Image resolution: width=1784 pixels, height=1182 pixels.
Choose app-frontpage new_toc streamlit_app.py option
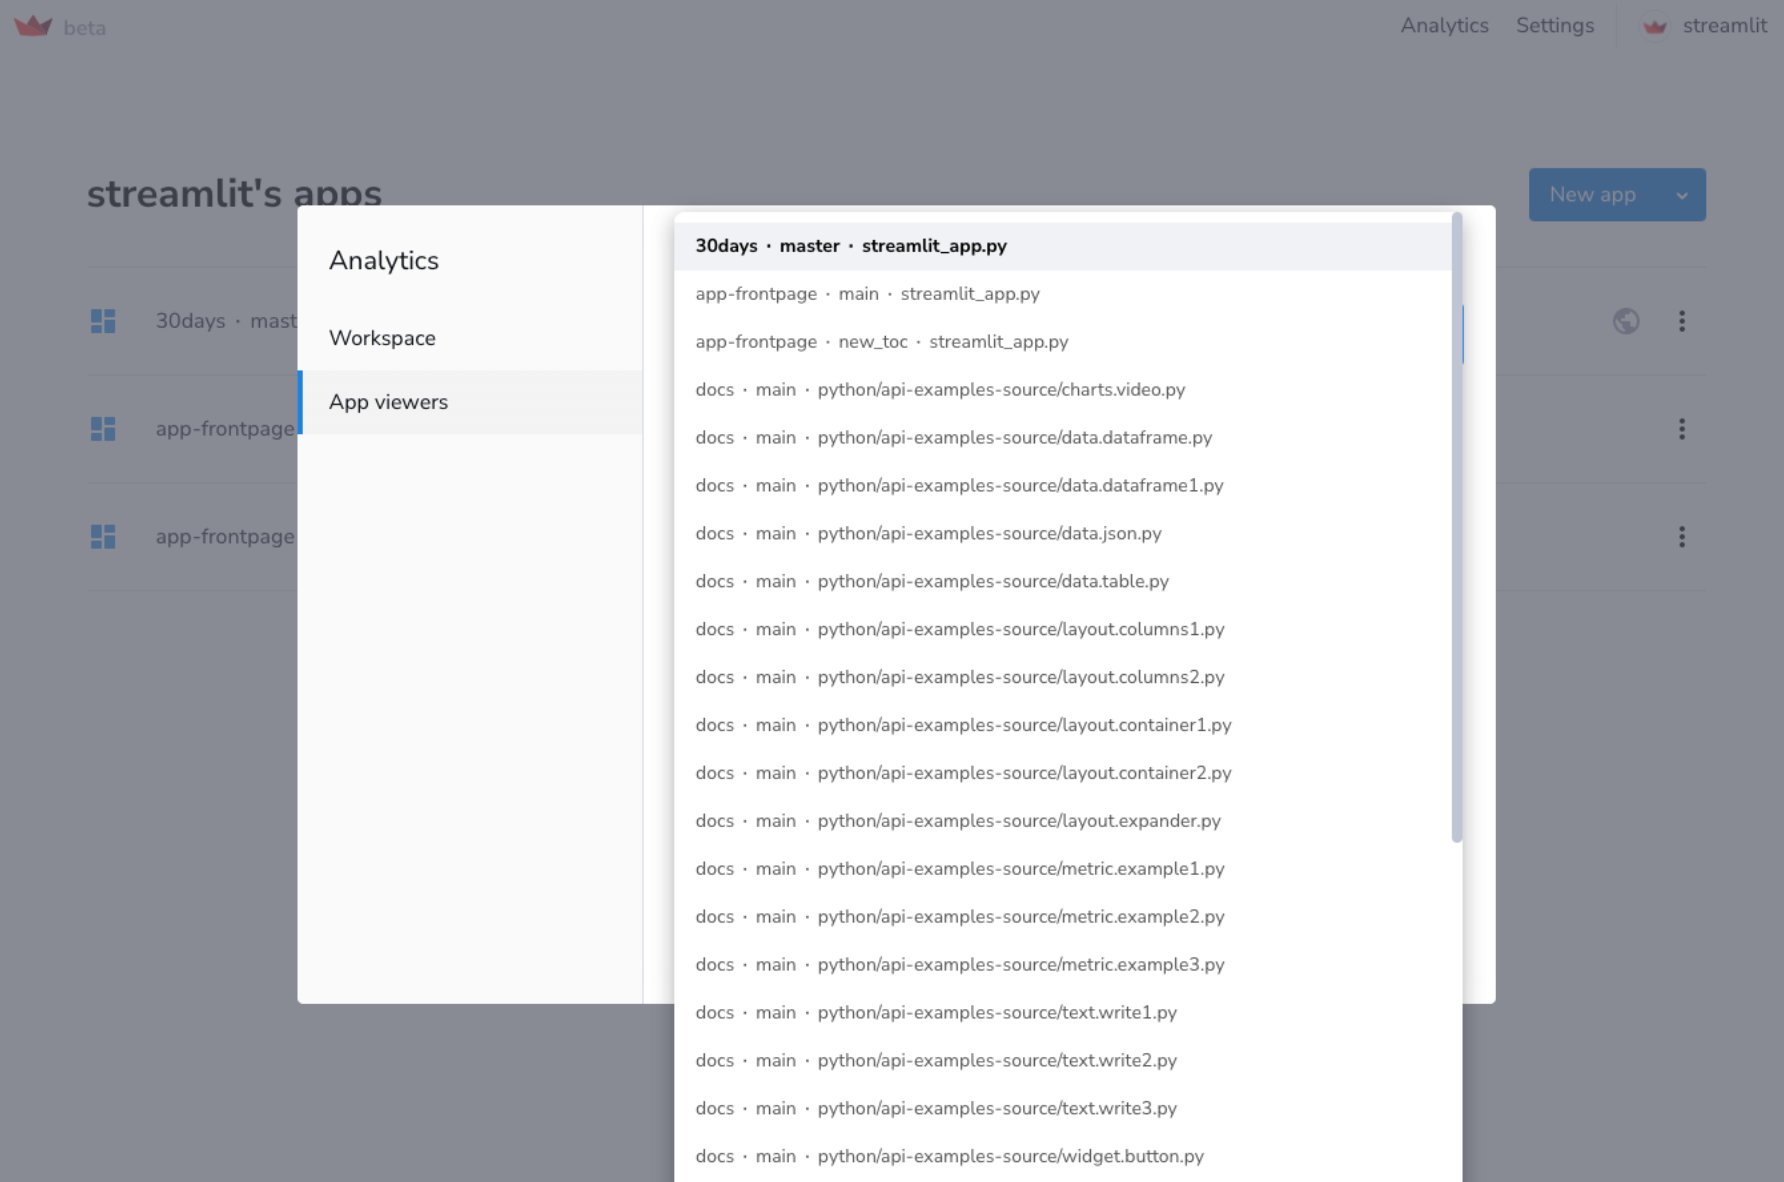tap(881, 342)
